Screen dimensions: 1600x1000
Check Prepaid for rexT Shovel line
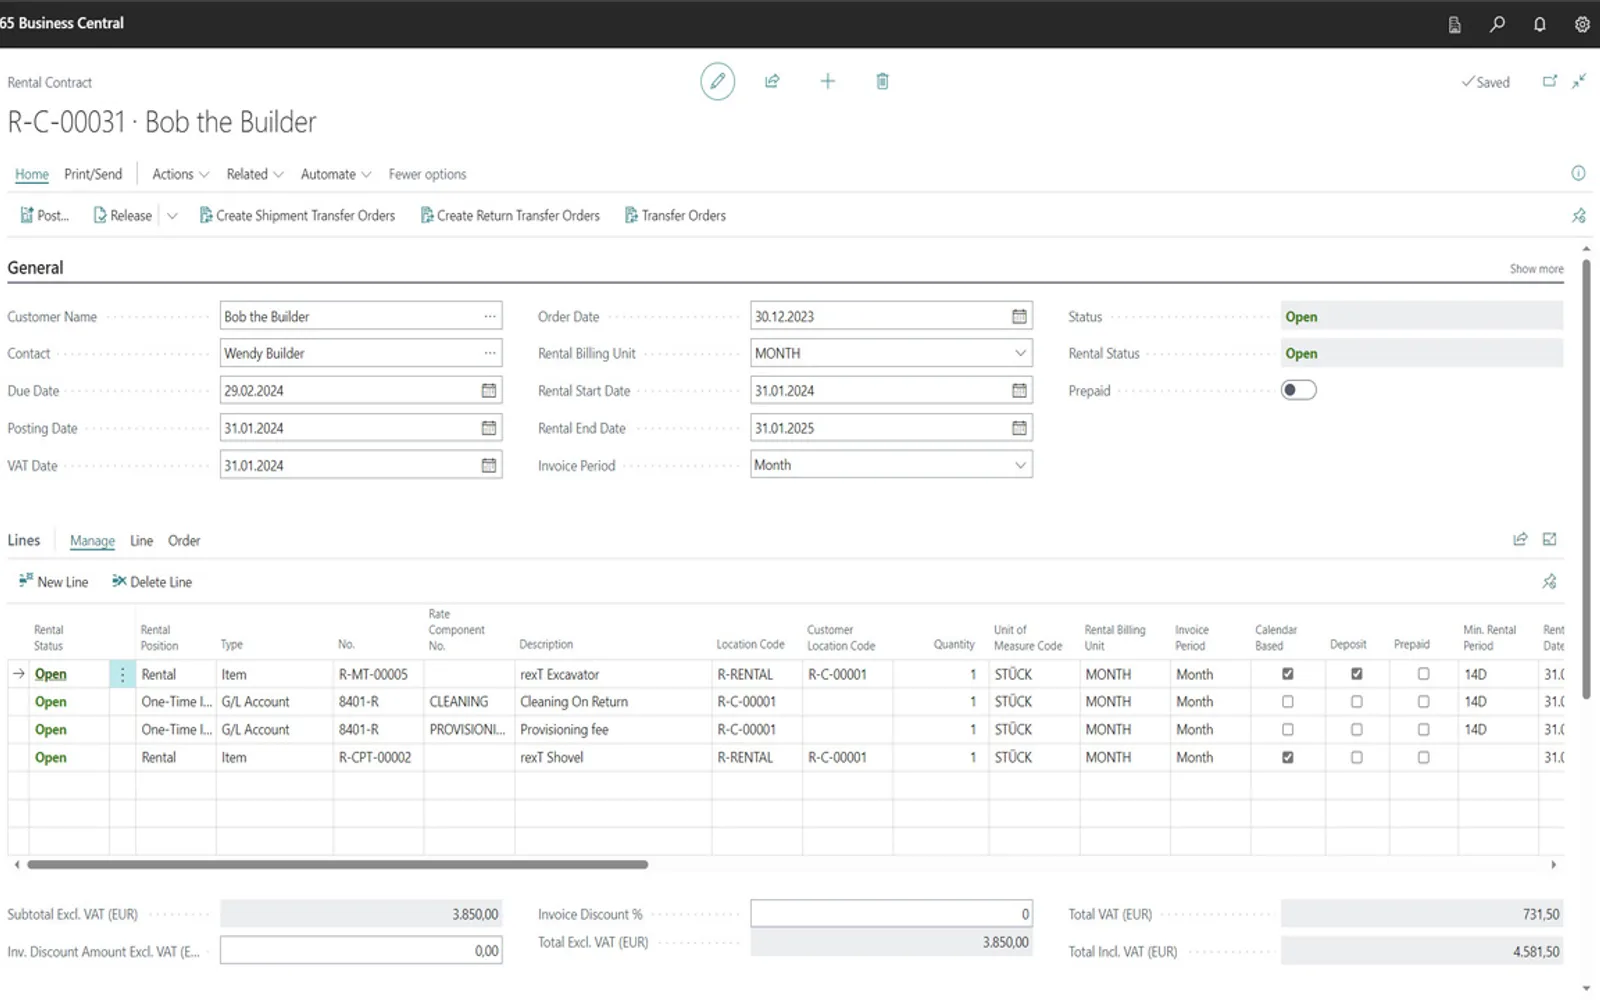point(1423,757)
